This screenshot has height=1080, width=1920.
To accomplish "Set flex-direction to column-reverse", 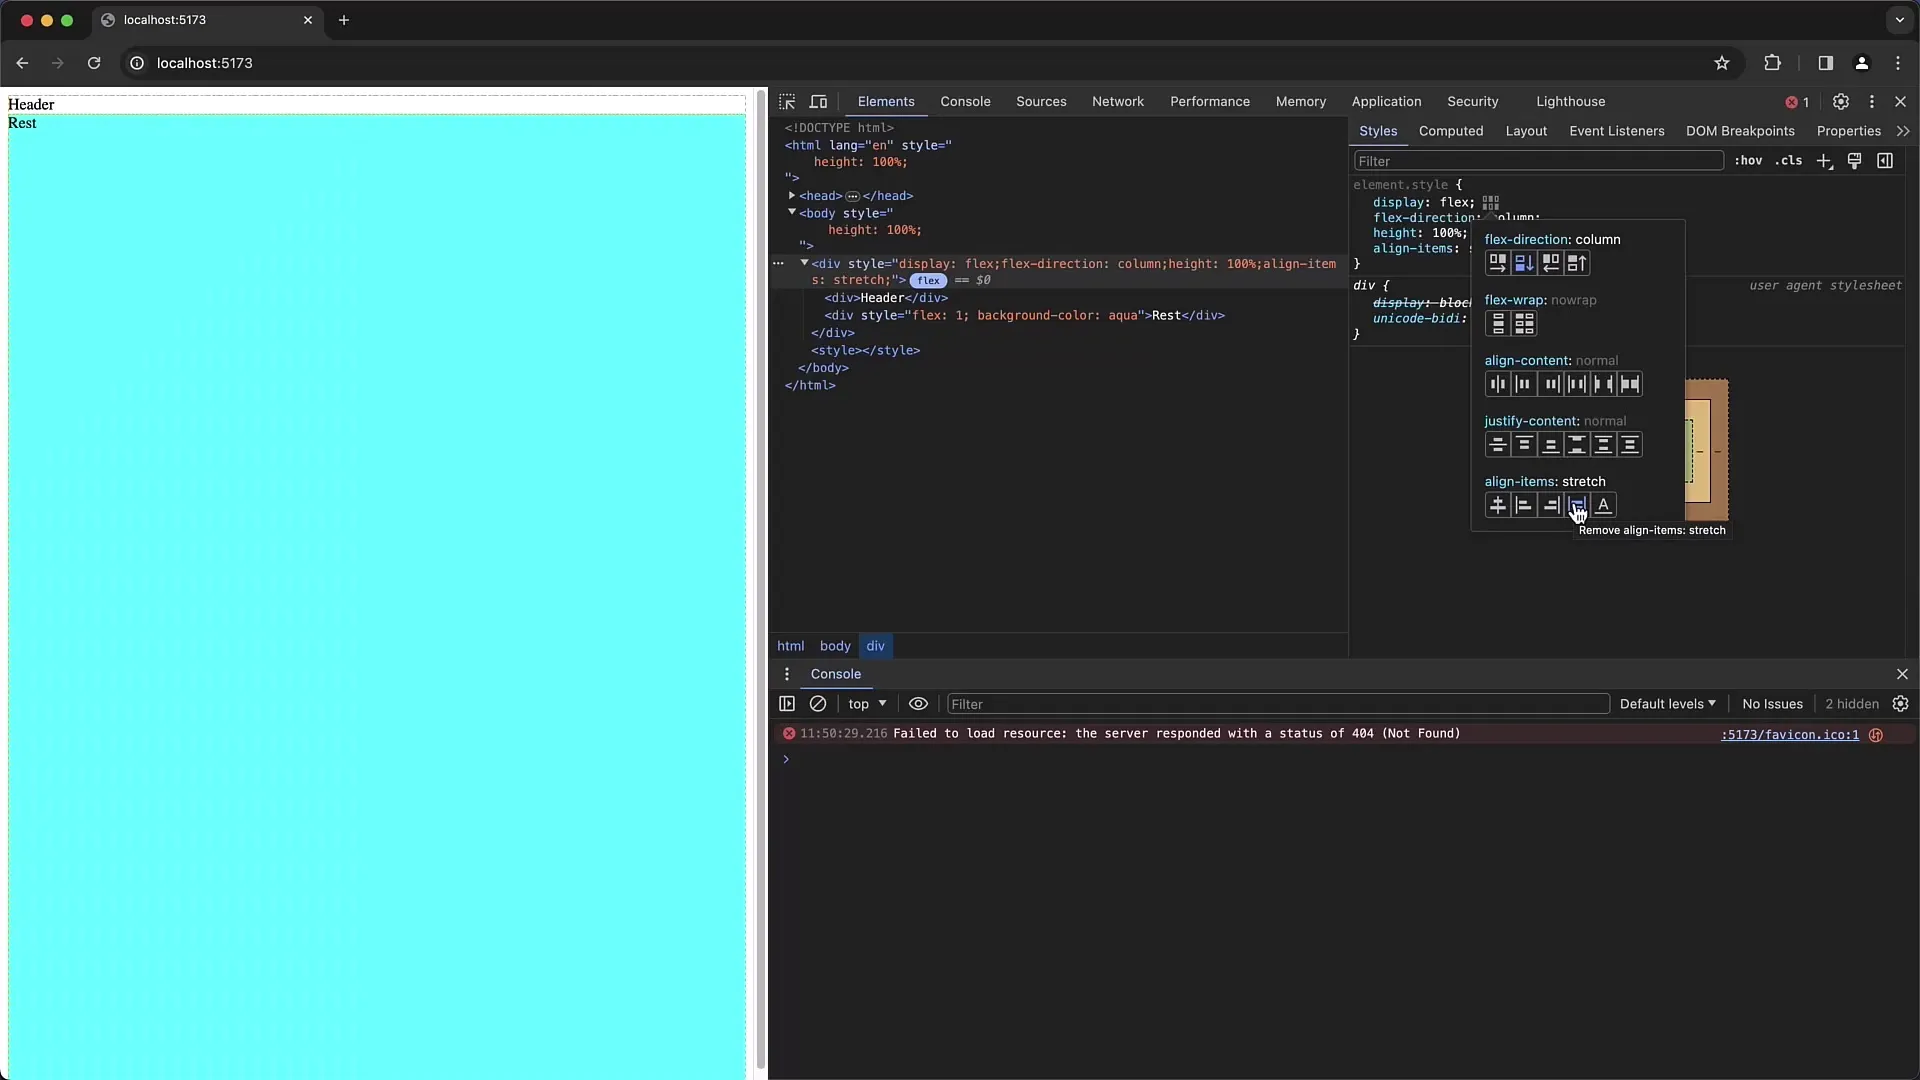I will point(1577,263).
